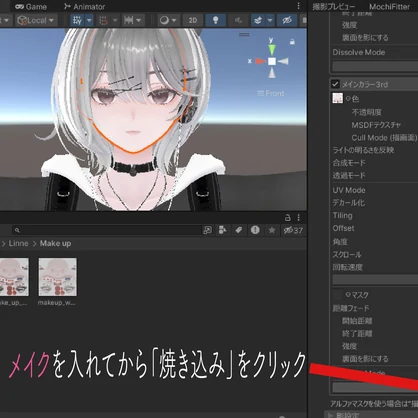This screenshot has width=418, height=418.
Task: Select the first make_up texture thumbnail
Action: click(x=14, y=277)
